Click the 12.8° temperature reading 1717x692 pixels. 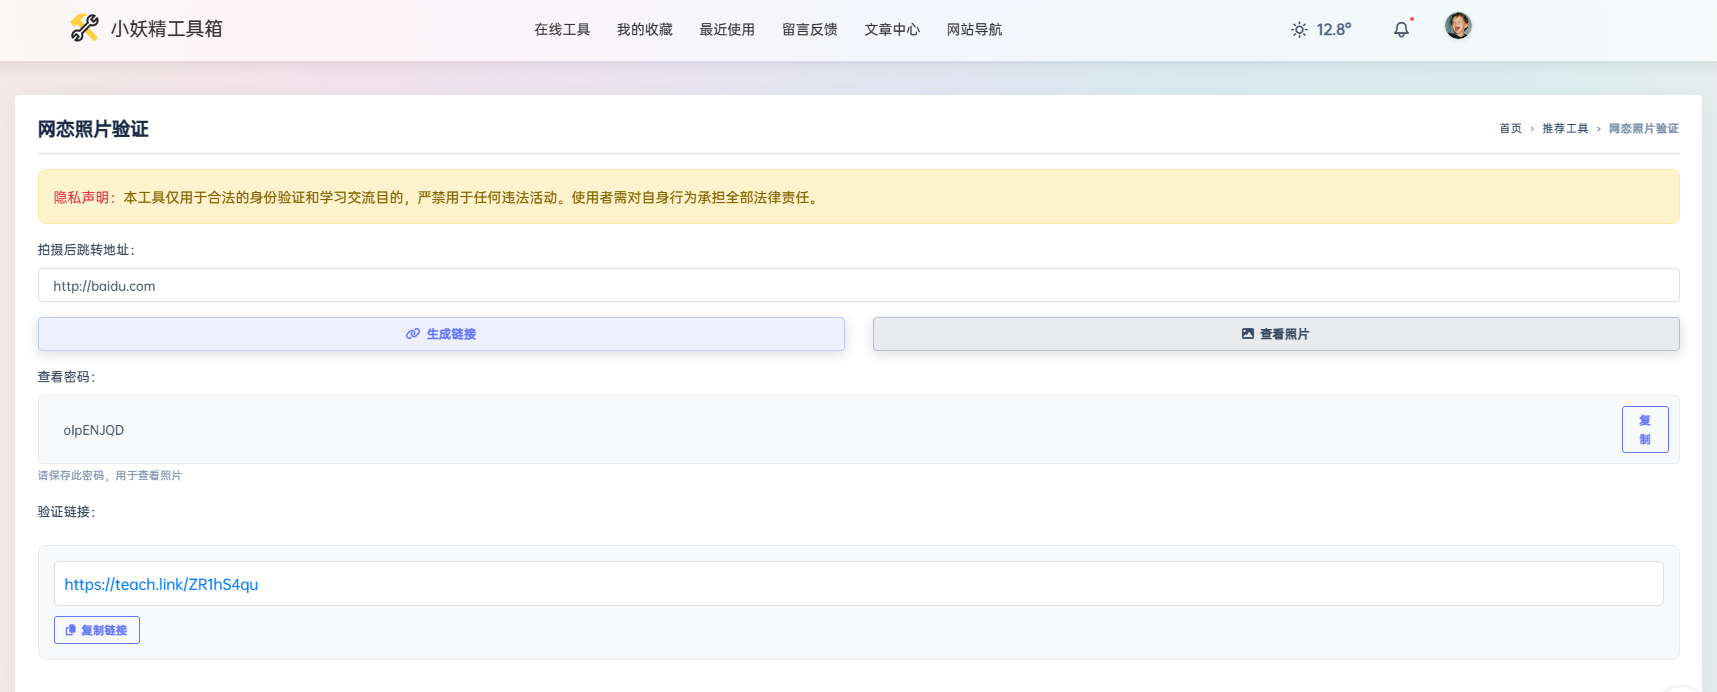point(1334,30)
